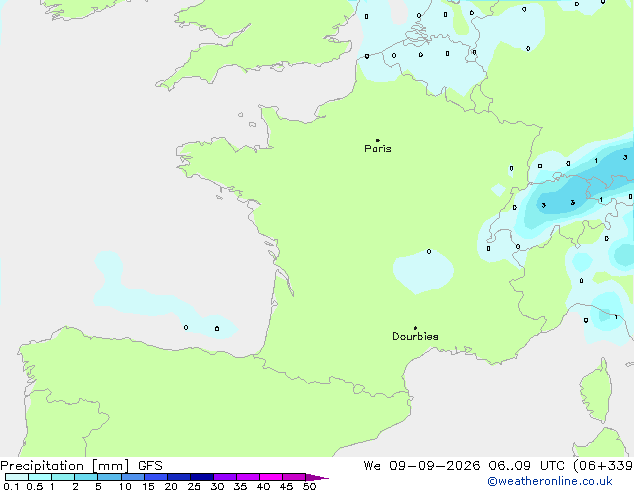Click the Dourbies location dot marker
Image resolution: width=634 pixels, height=490 pixels.
[x=415, y=328]
